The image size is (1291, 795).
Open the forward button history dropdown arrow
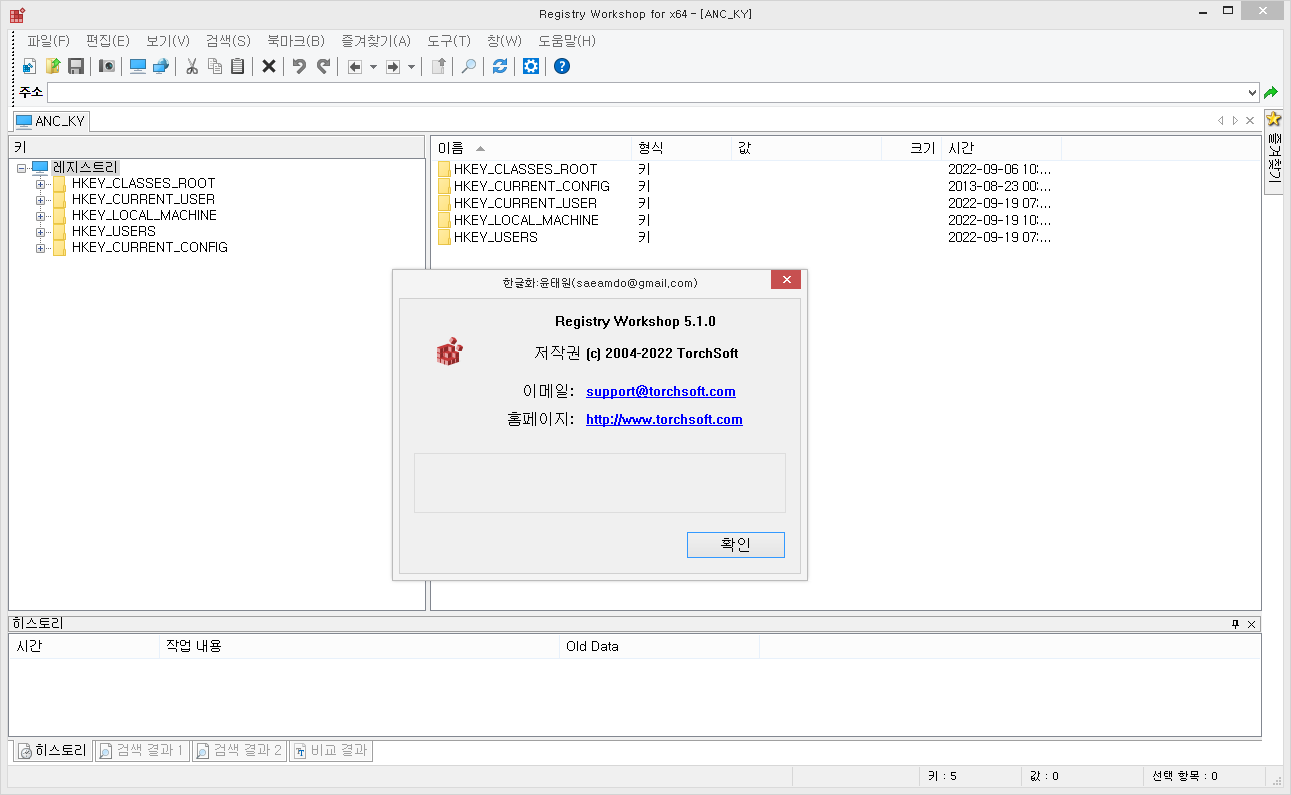[x=411, y=67]
